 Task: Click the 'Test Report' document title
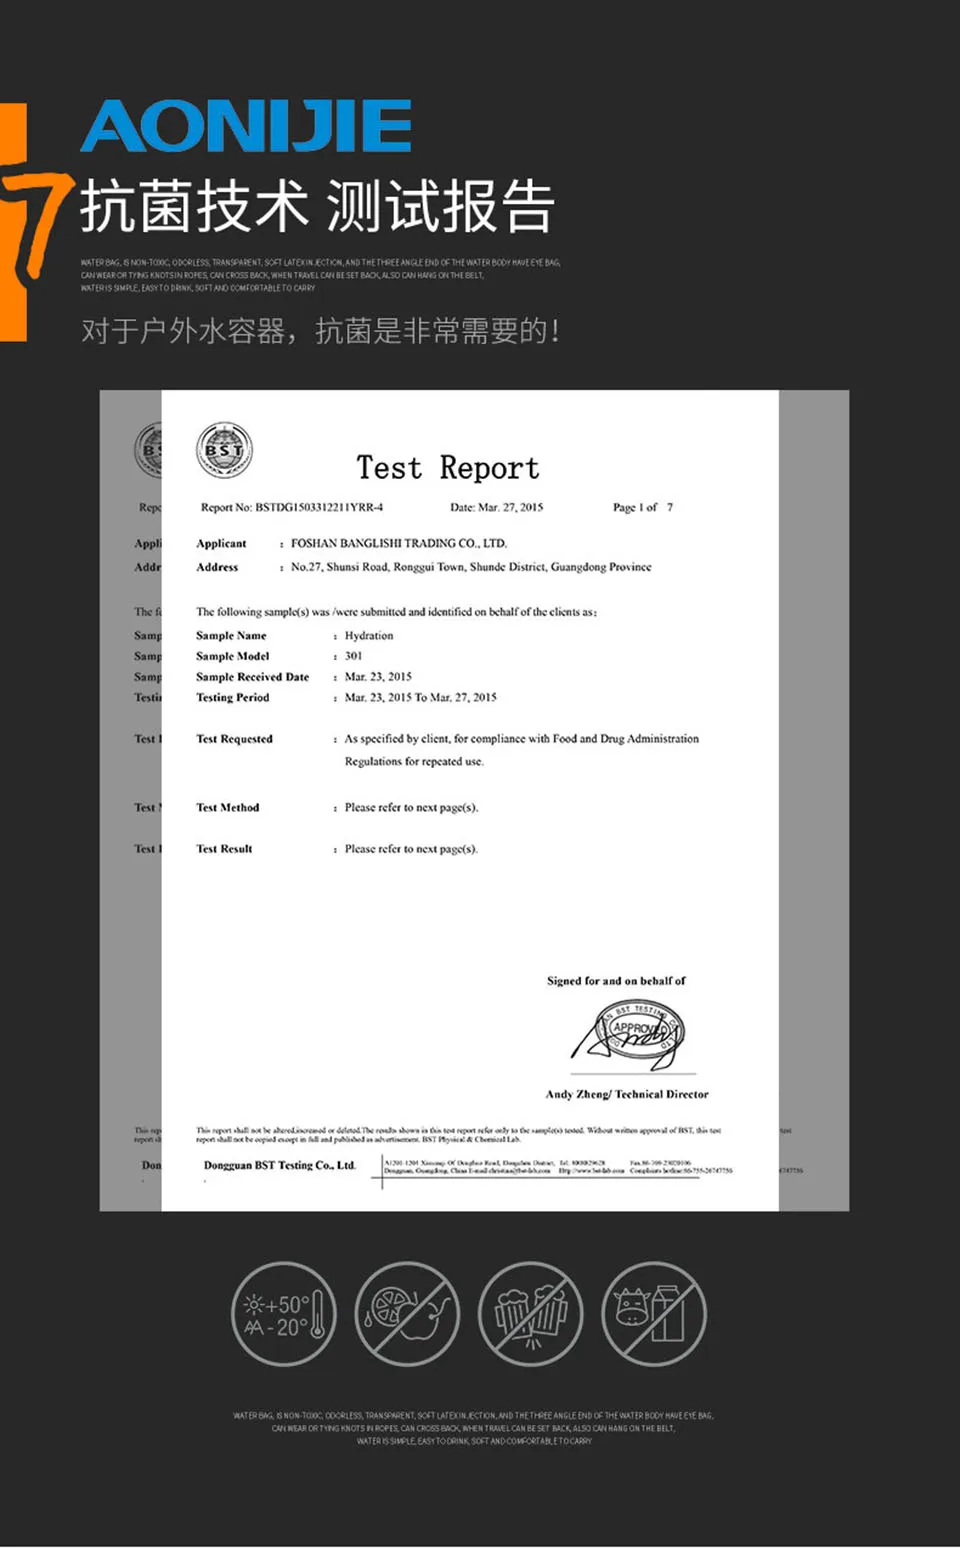(447, 468)
